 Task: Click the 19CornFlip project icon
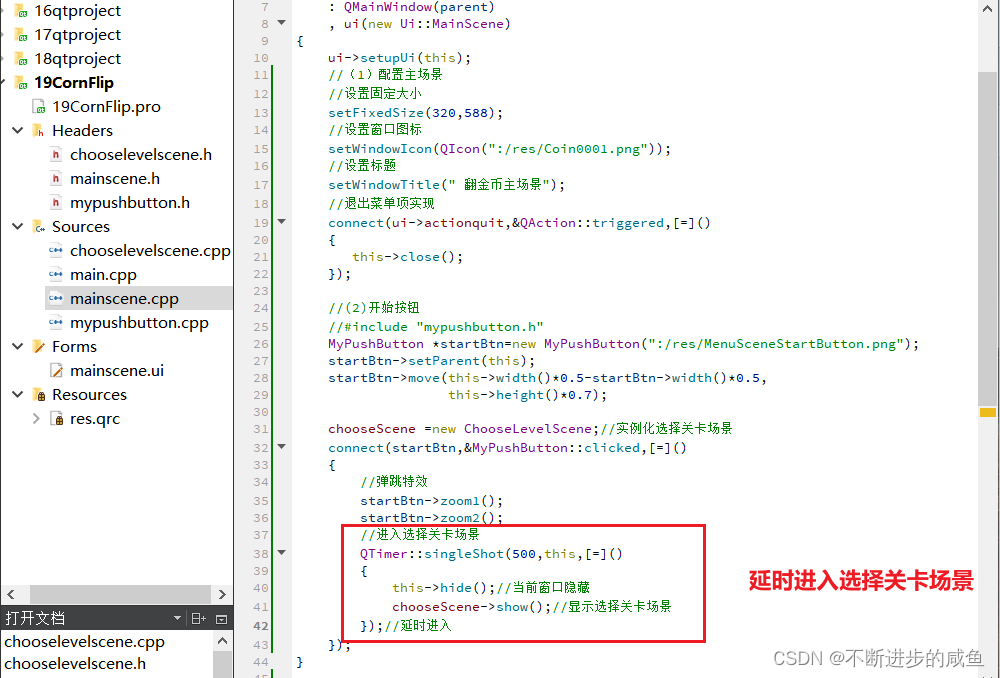[x=21, y=83]
